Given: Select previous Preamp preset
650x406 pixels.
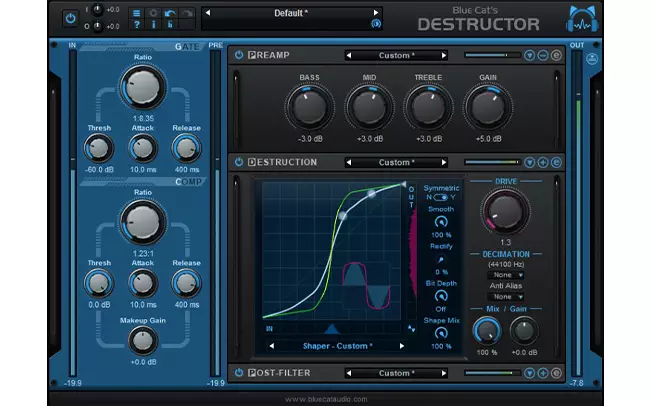Looking at the screenshot, I should 349,55.
